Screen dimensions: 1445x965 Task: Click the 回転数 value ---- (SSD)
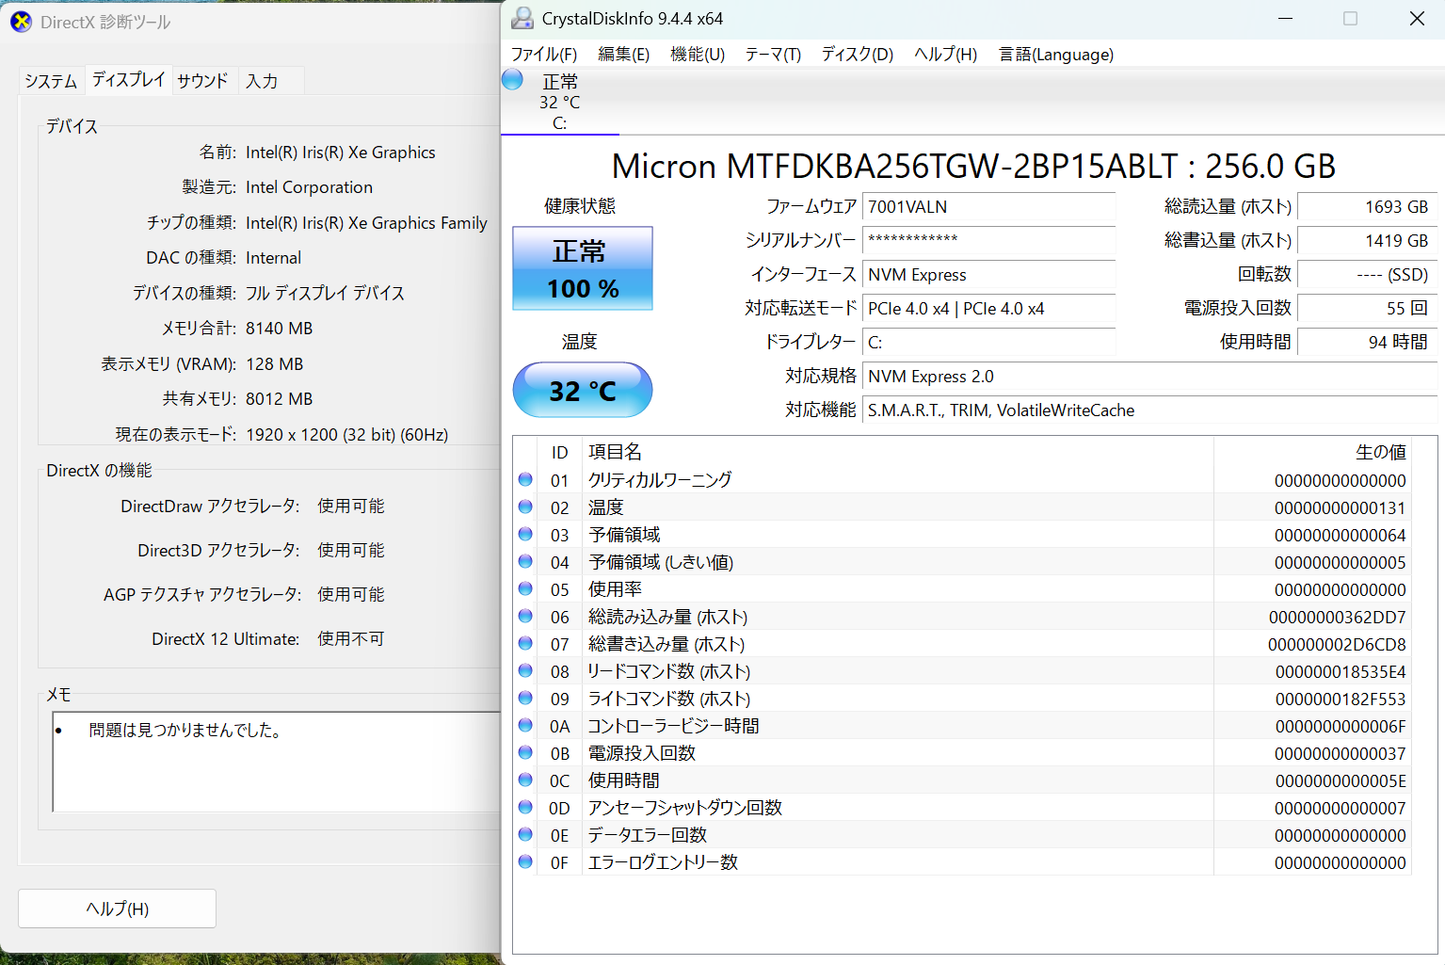[1366, 274]
